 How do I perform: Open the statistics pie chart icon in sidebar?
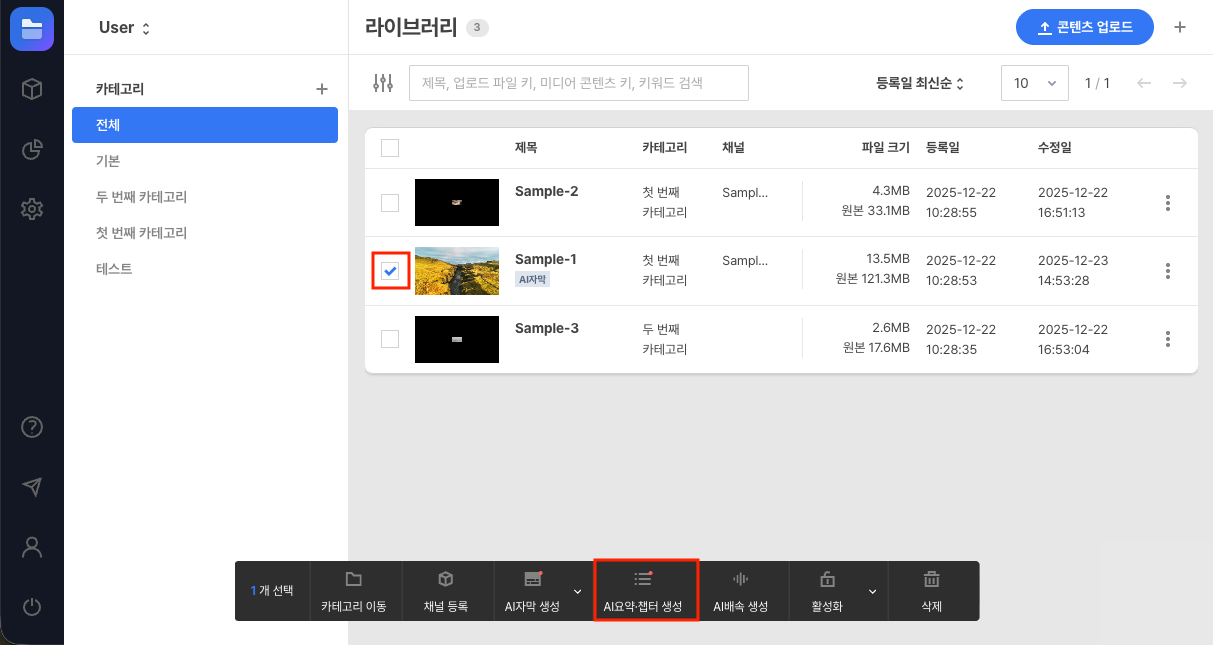[31, 149]
